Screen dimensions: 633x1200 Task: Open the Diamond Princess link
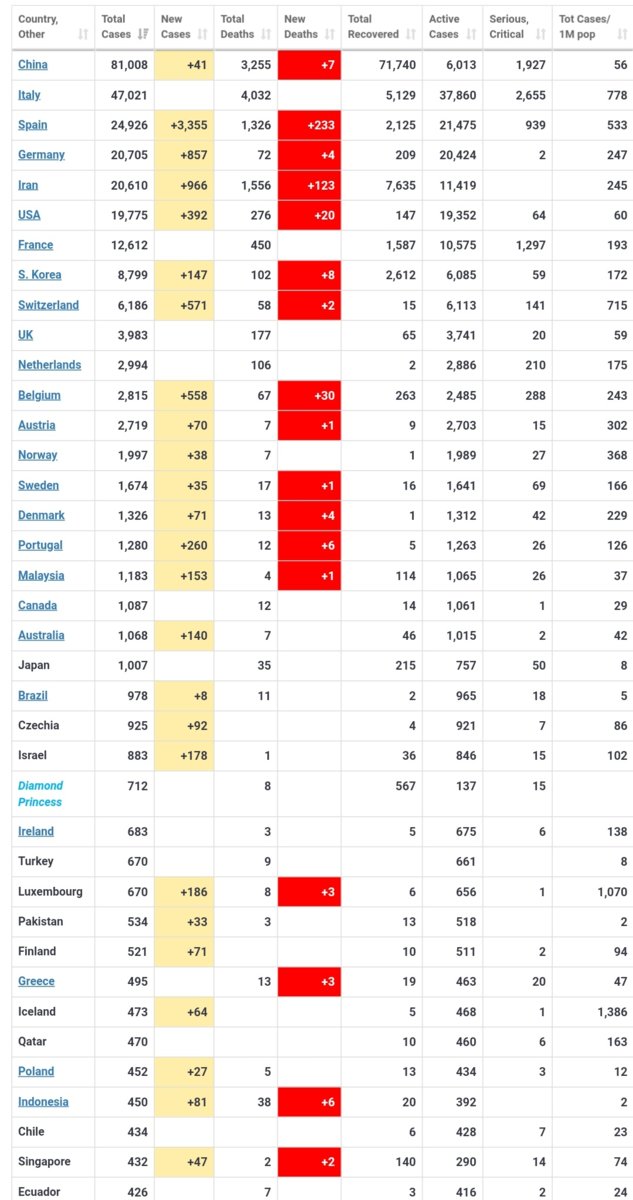[40, 794]
